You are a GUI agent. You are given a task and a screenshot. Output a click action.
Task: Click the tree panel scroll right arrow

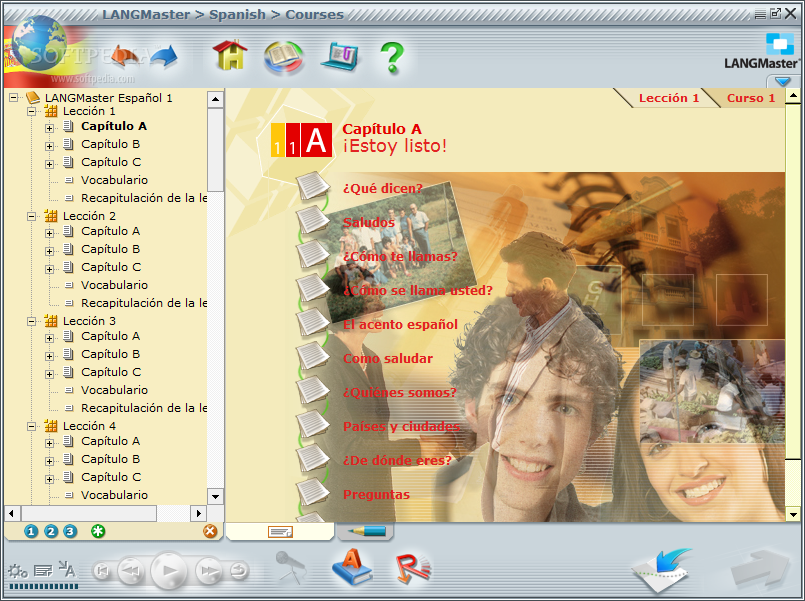(198, 513)
